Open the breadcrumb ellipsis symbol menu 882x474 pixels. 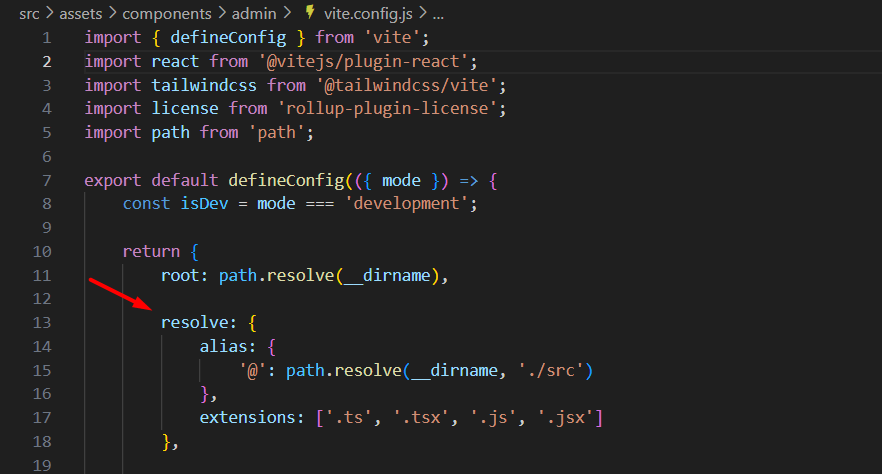[x=438, y=15]
